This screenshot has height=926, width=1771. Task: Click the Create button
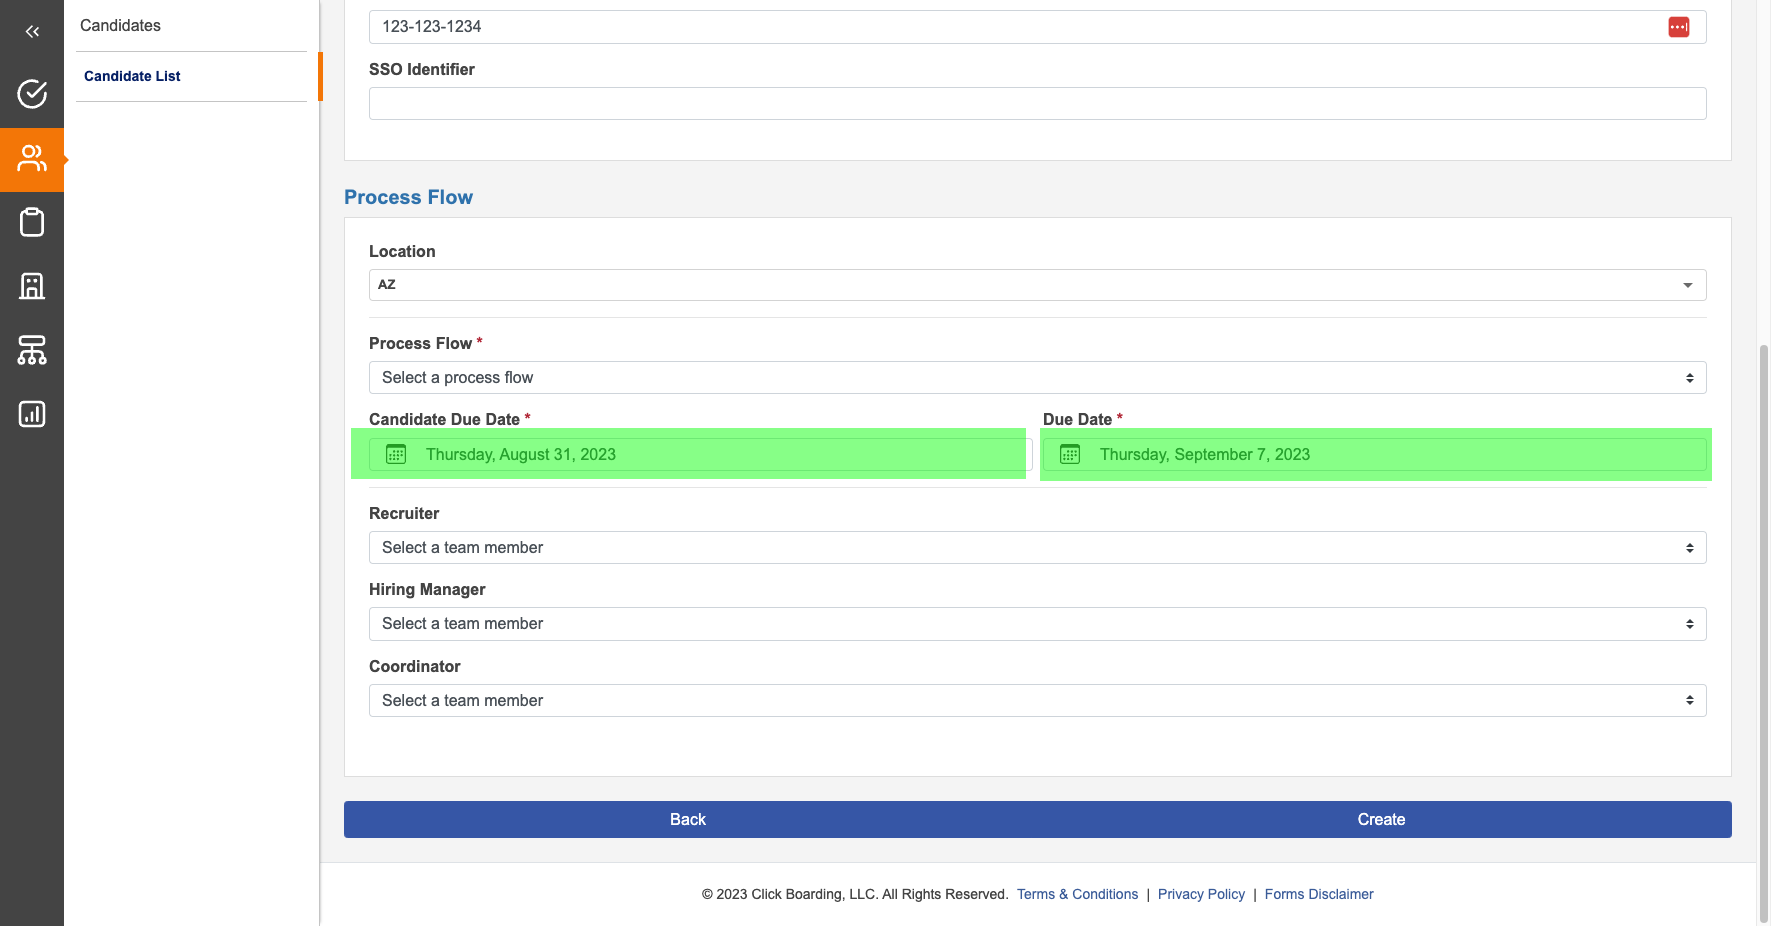click(1381, 819)
